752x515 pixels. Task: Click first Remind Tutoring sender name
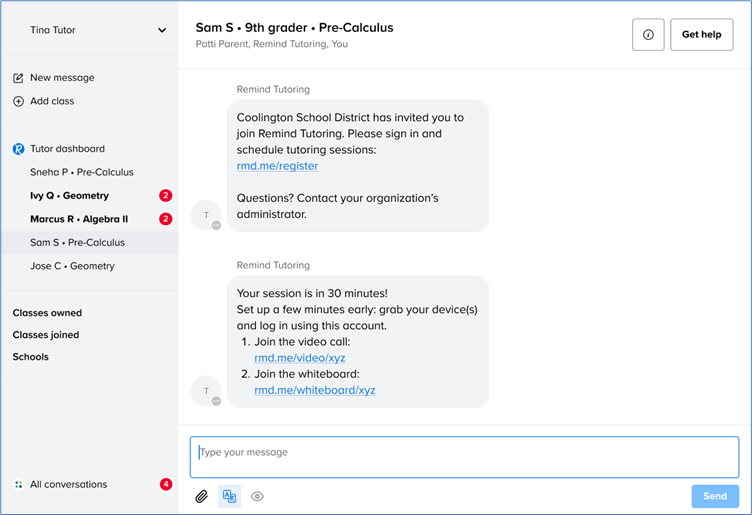click(273, 89)
